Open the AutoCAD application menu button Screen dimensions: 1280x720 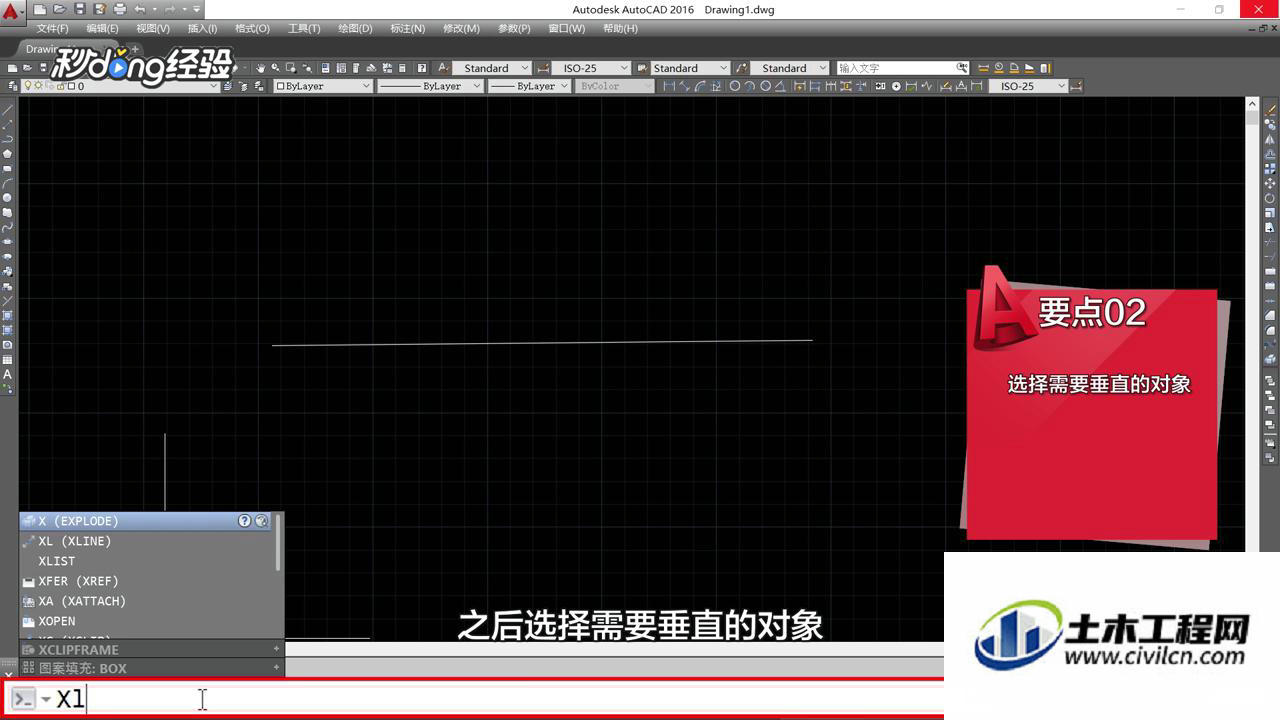click(x=12, y=13)
